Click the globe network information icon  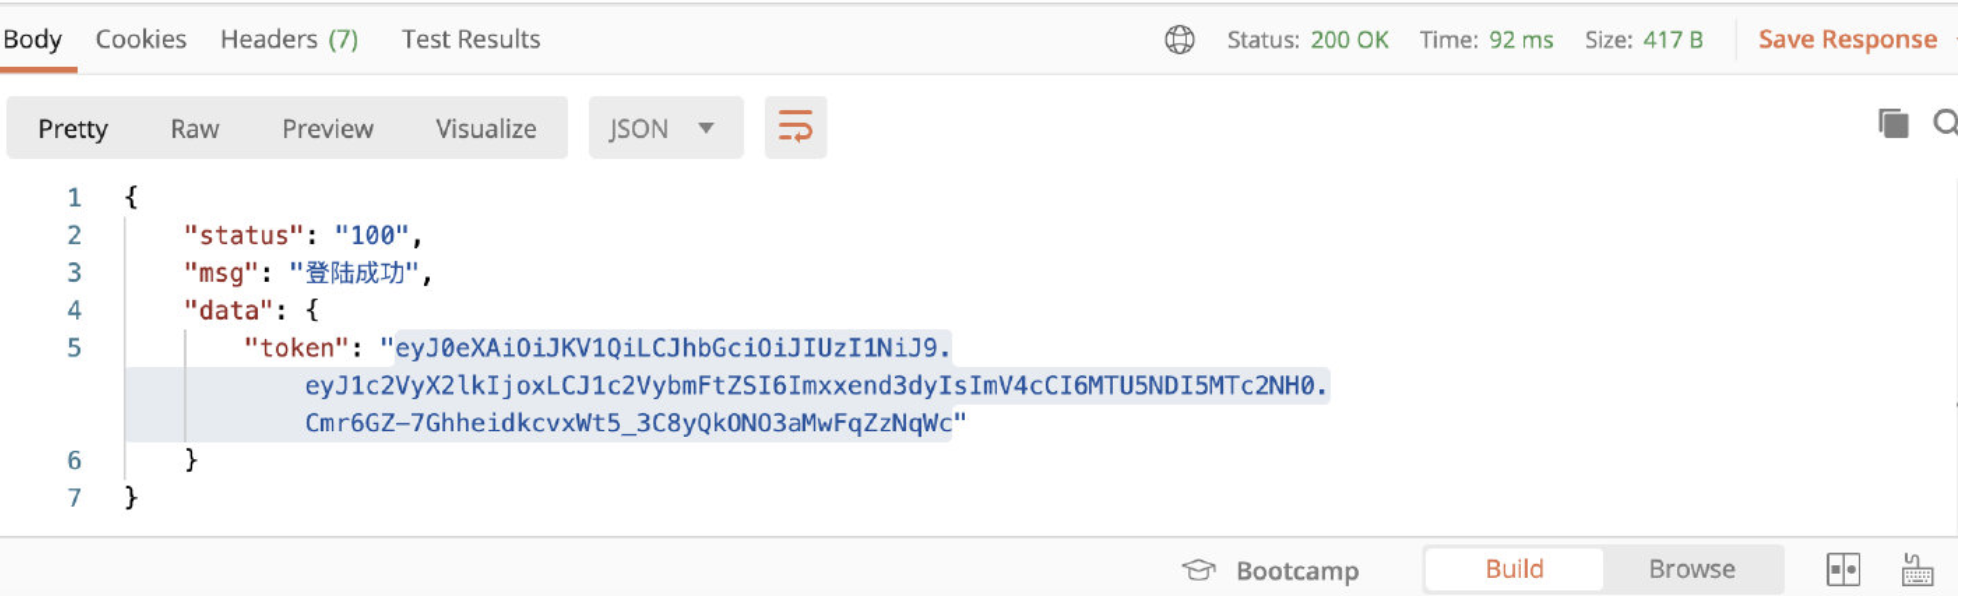point(1179,40)
